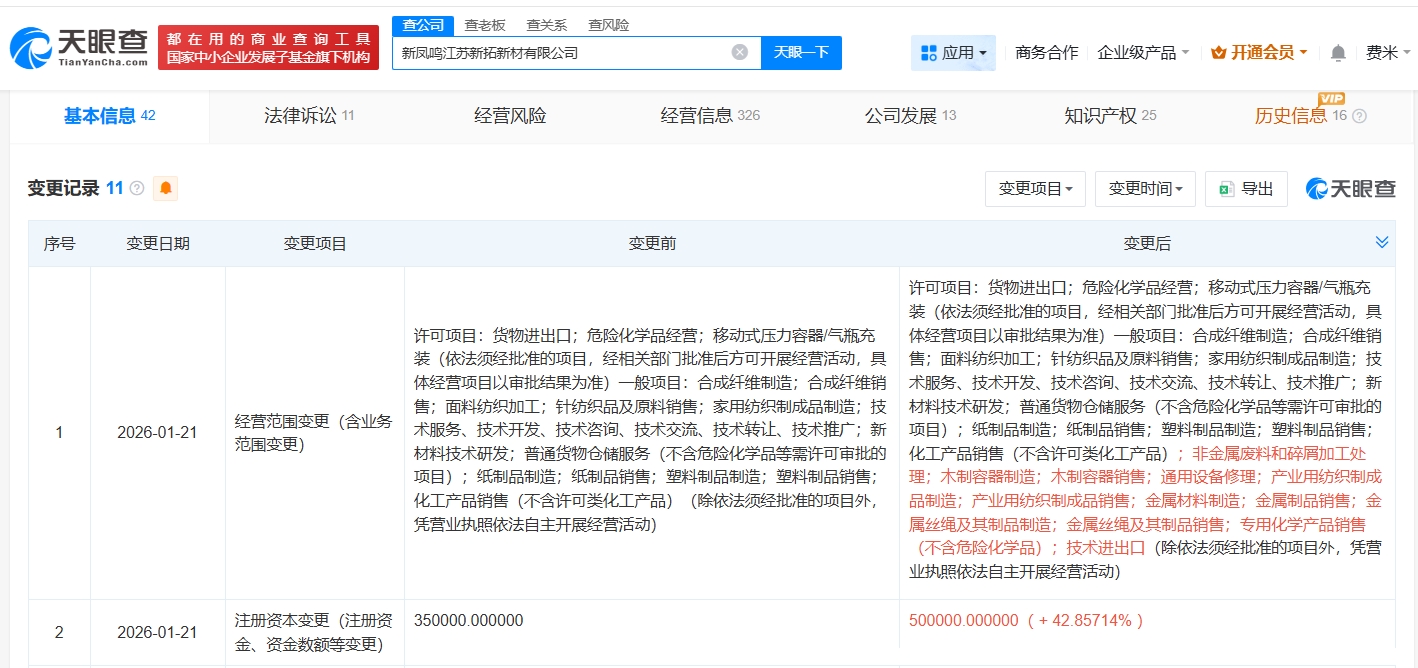Click help icon next to 变更记录 count
Image resolution: width=1418 pixels, height=668 pixels.
click(137, 188)
